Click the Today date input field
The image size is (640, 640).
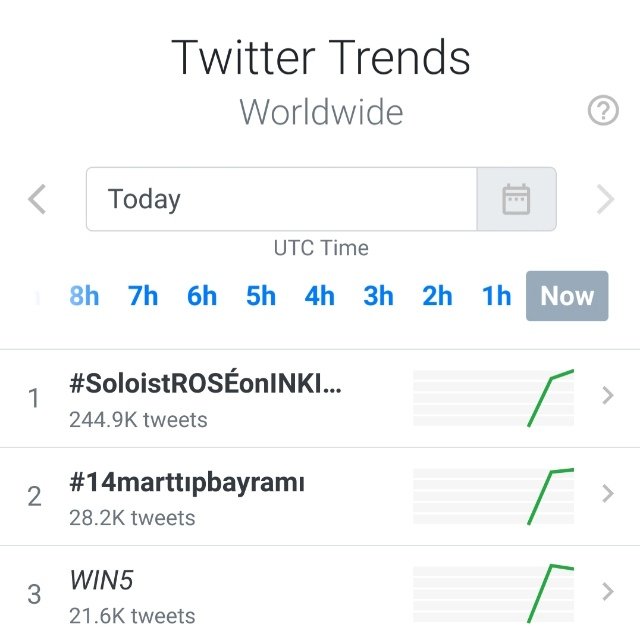click(282, 199)
